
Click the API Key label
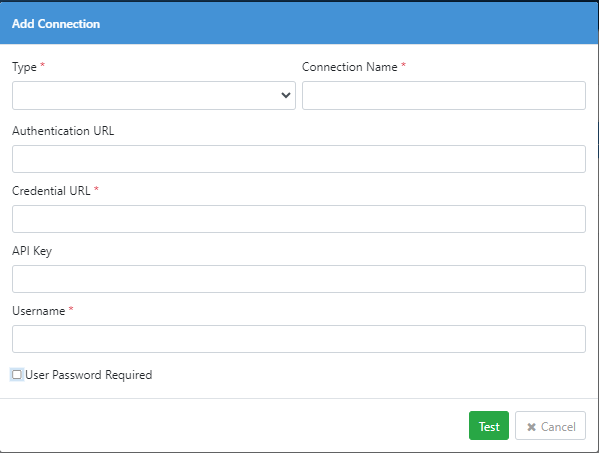[x=32, y=251]
